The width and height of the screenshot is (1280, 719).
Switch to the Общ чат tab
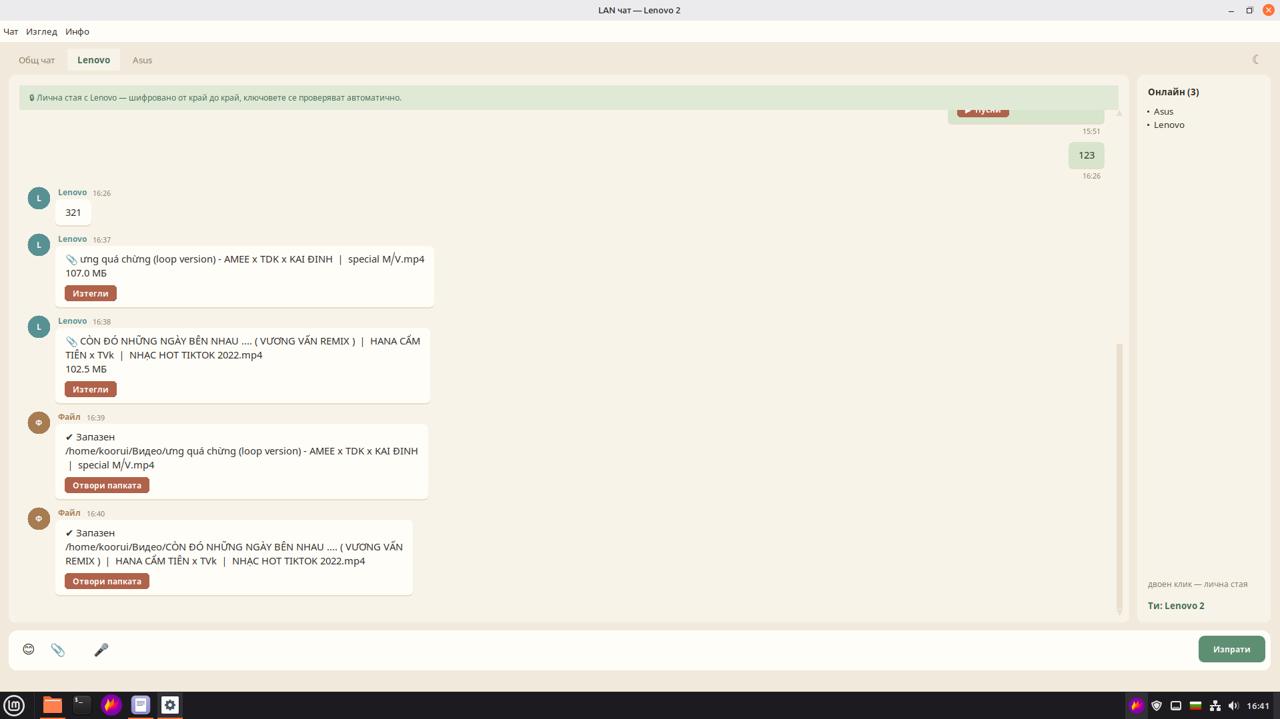(37, 60)
